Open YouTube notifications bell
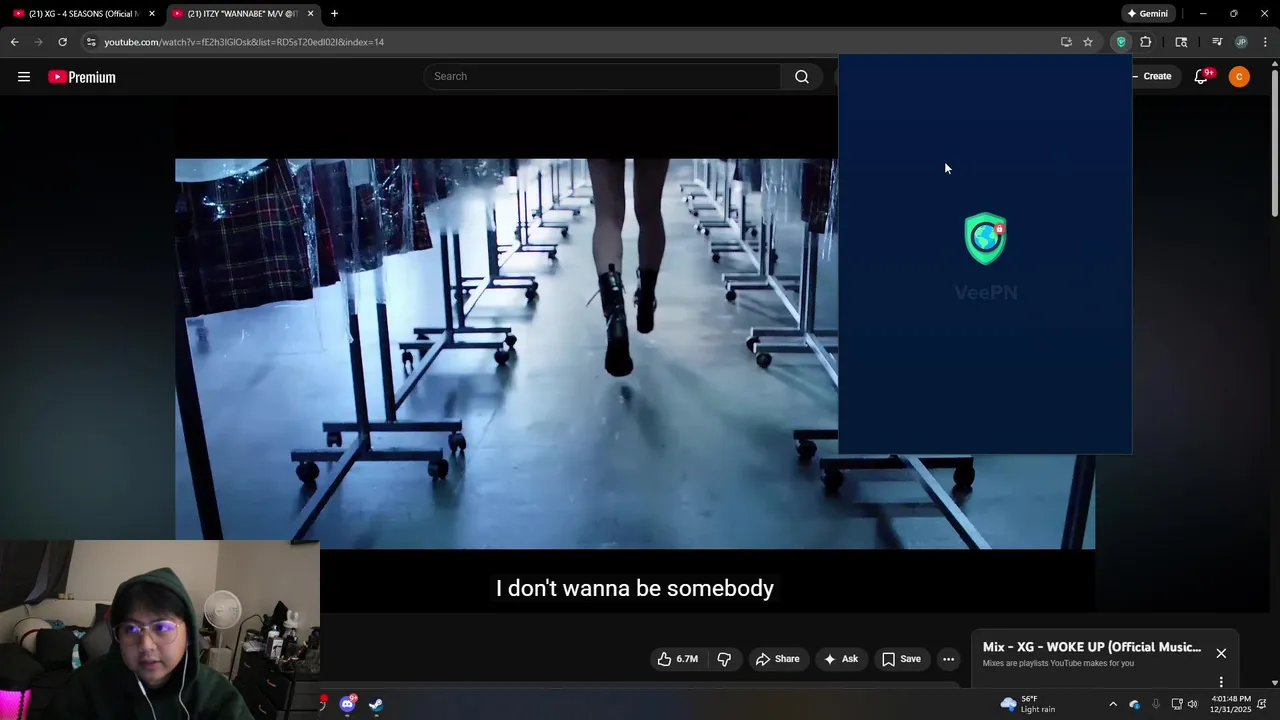This screenshot has width=1280, height=720. (x=1202, y=77)
